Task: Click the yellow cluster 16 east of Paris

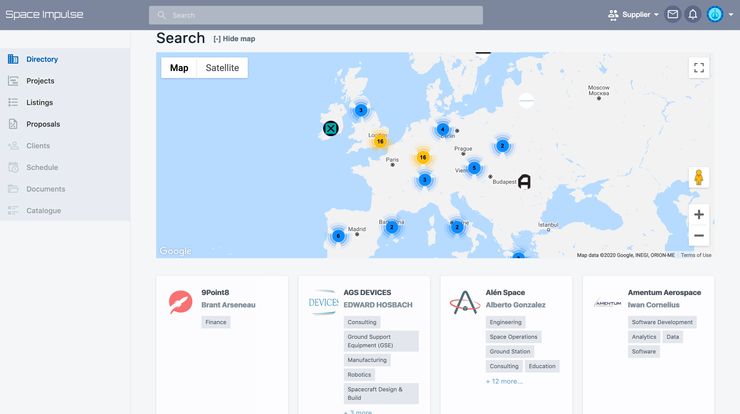Action: click(x=423, y=157)
